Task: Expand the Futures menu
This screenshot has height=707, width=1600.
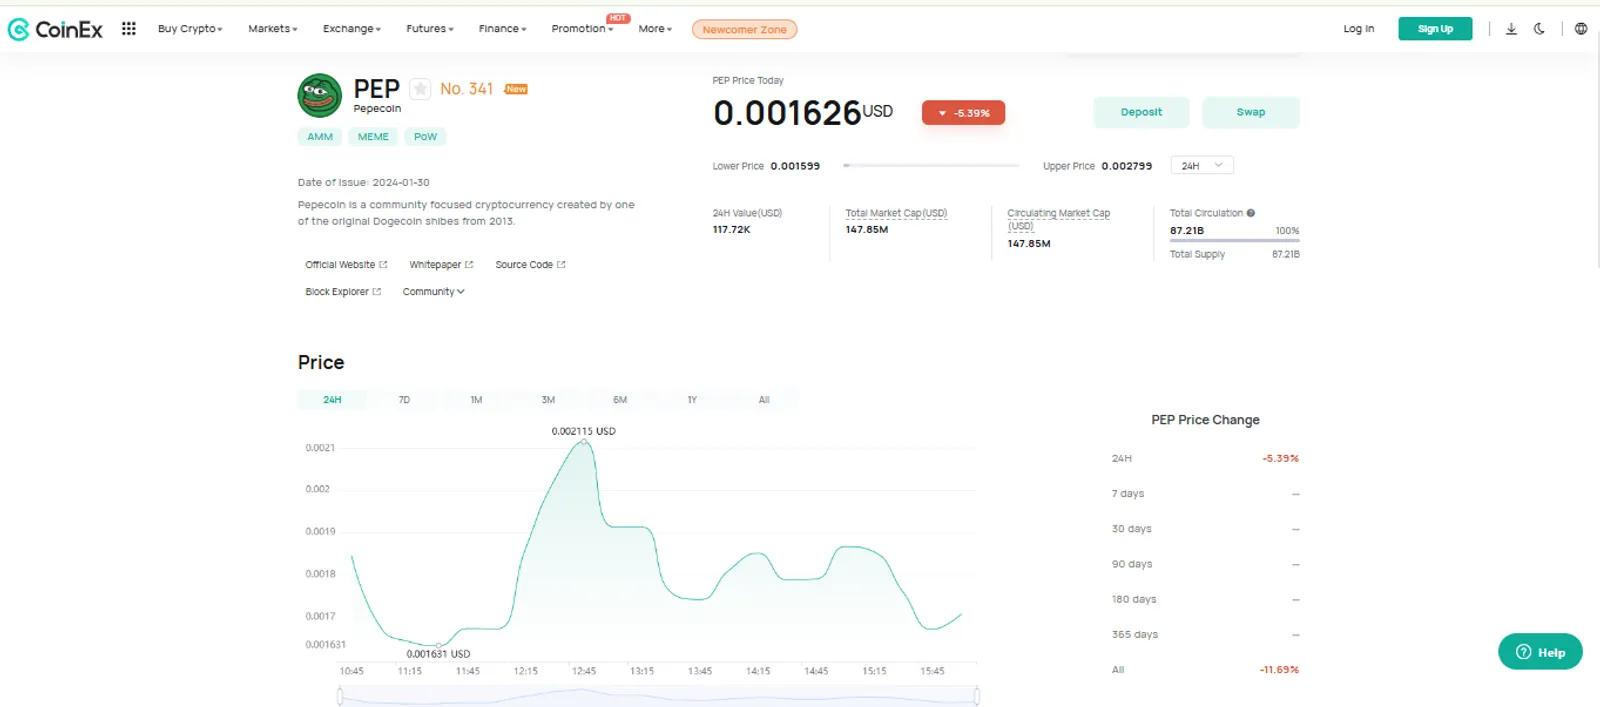Action: click(x=430, y=29)
